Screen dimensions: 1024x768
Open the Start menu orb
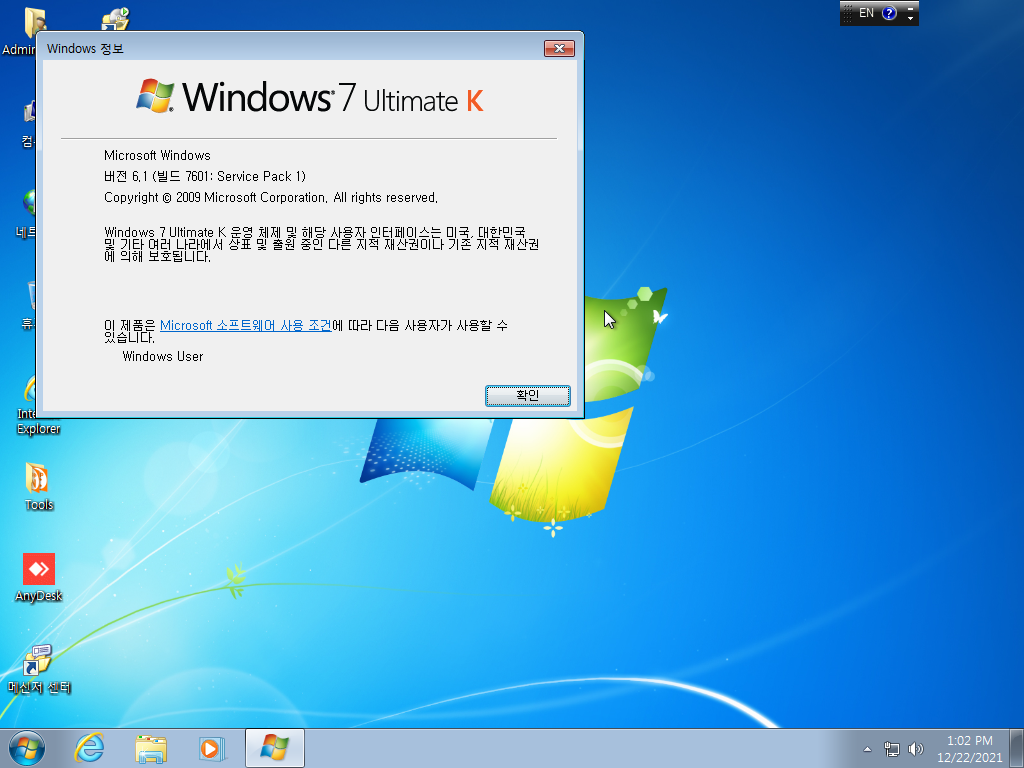(x=27, y=748)
